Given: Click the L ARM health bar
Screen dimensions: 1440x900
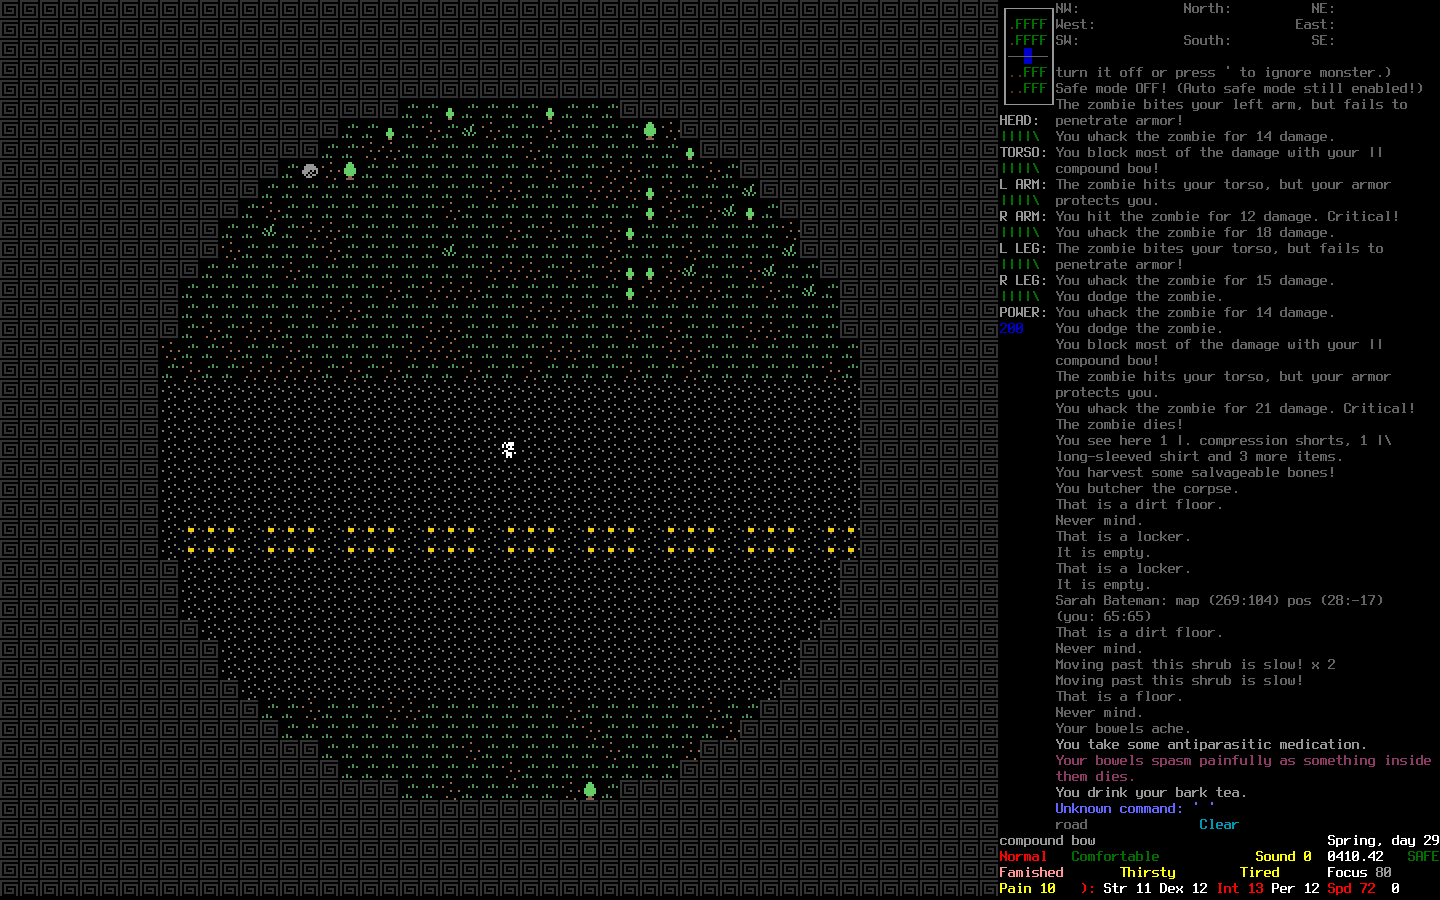Looking at the screenshot, I should coord(1020,200).
